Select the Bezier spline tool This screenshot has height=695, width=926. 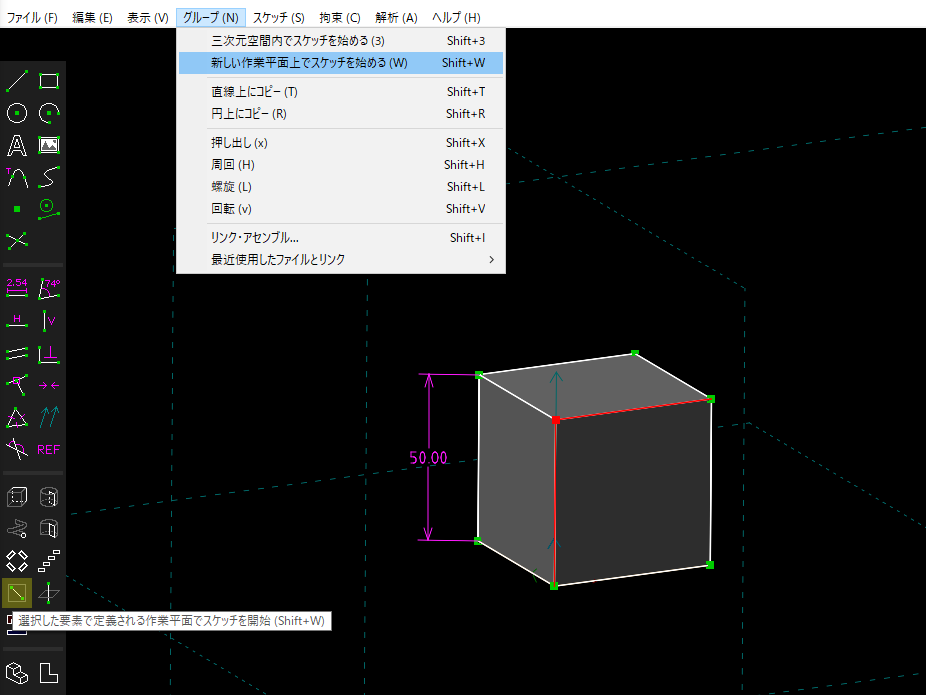49,177
